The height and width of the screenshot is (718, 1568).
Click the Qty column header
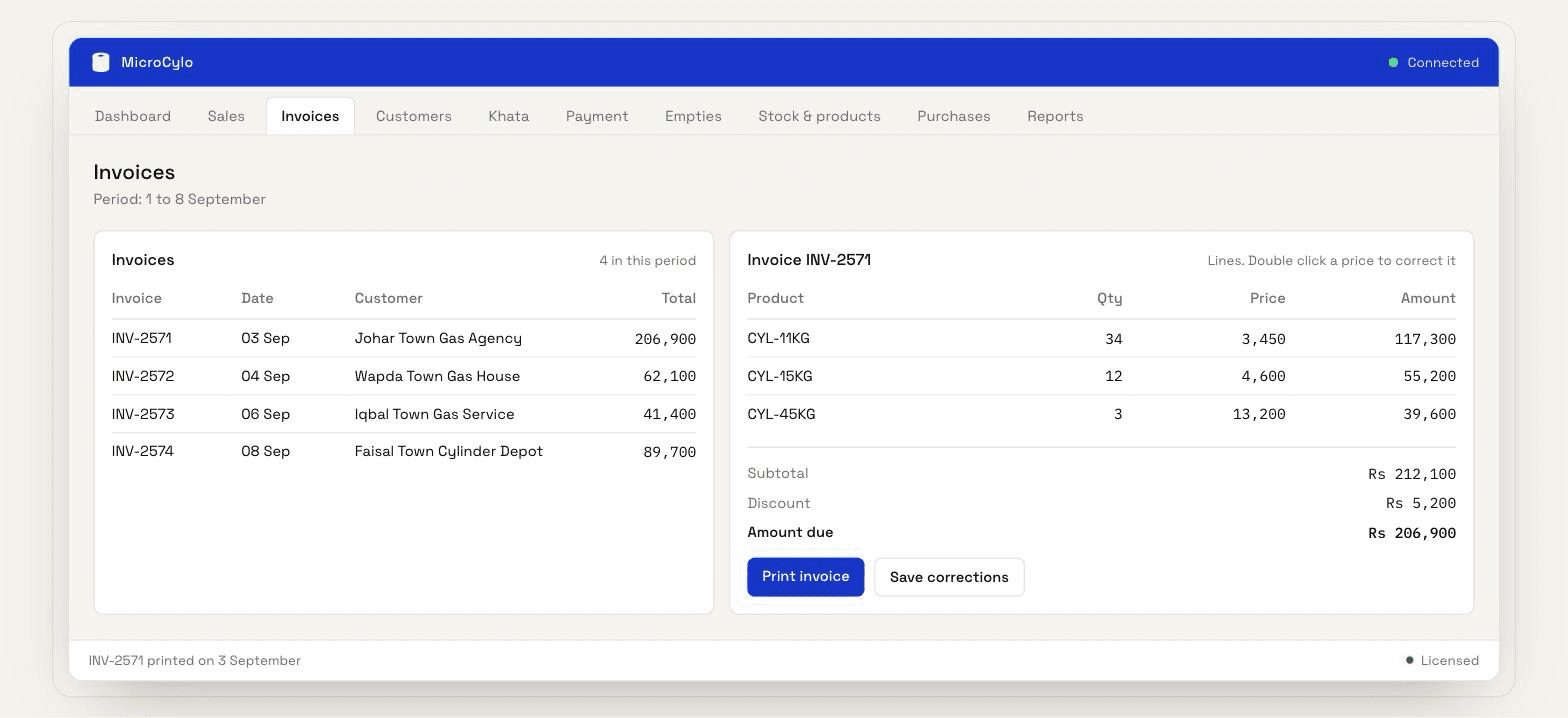coord(1109,298)
